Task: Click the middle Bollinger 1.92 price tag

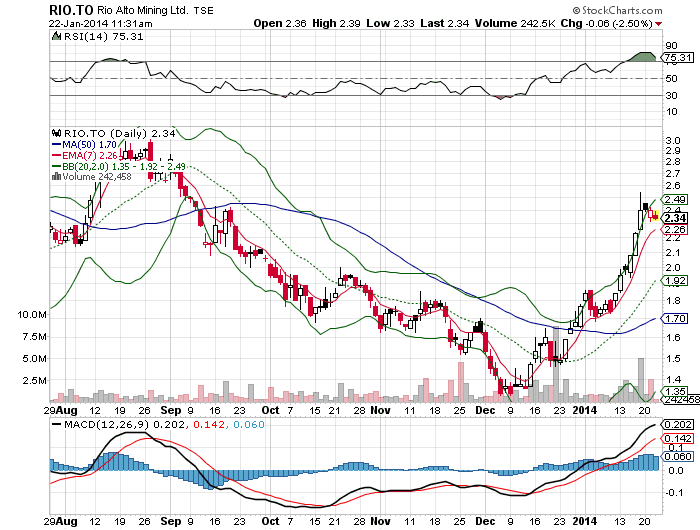Action: pyautogui.click(x=675, y=280)
